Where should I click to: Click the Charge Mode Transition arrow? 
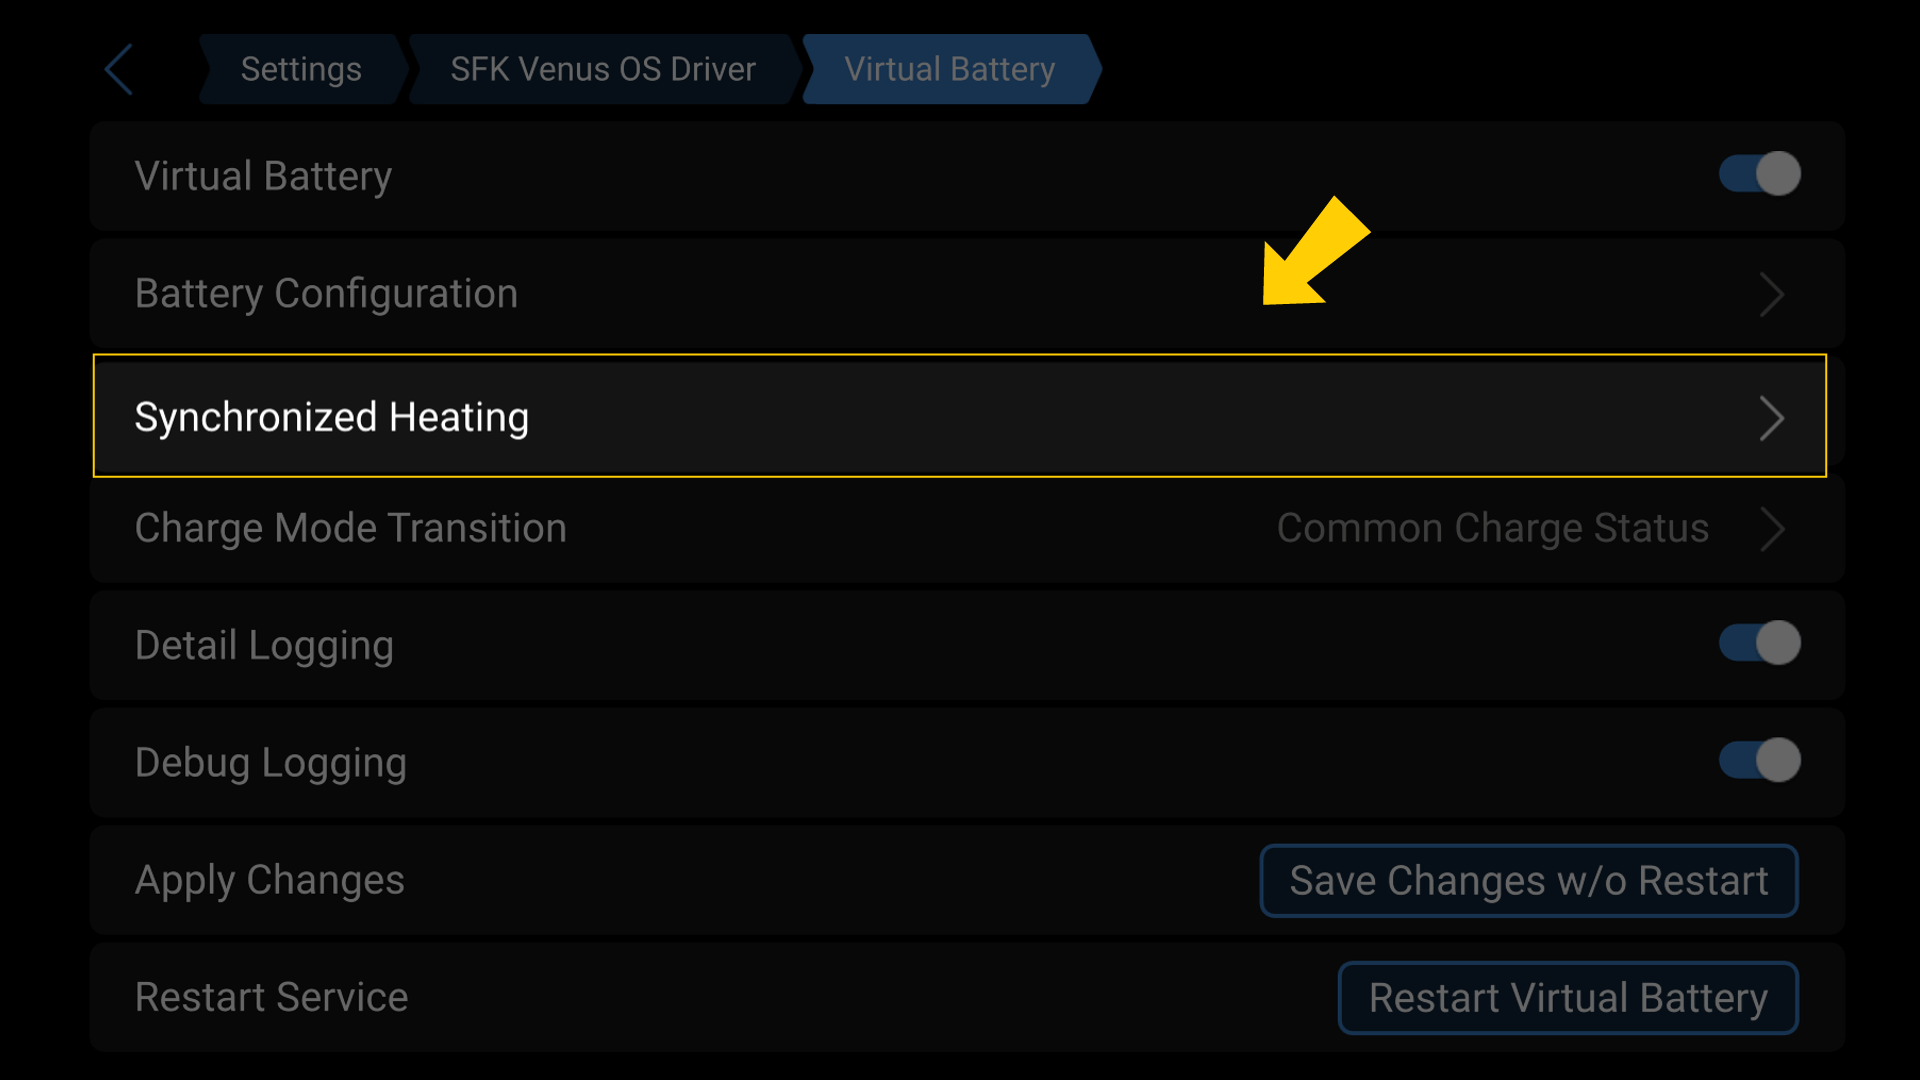coord(1773,529)
